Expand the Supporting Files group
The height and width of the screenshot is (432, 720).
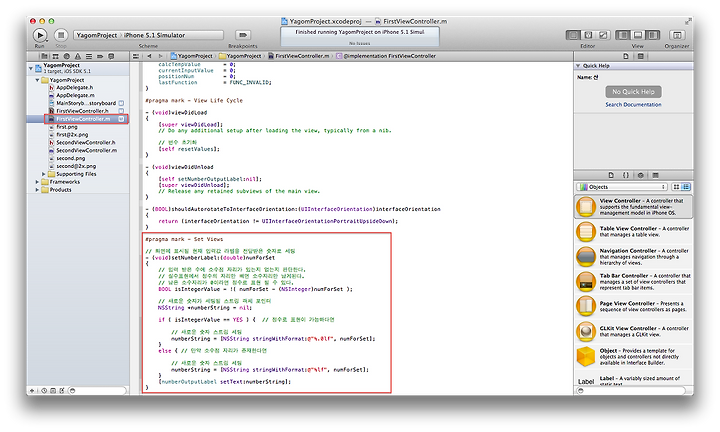coord(44,174)
